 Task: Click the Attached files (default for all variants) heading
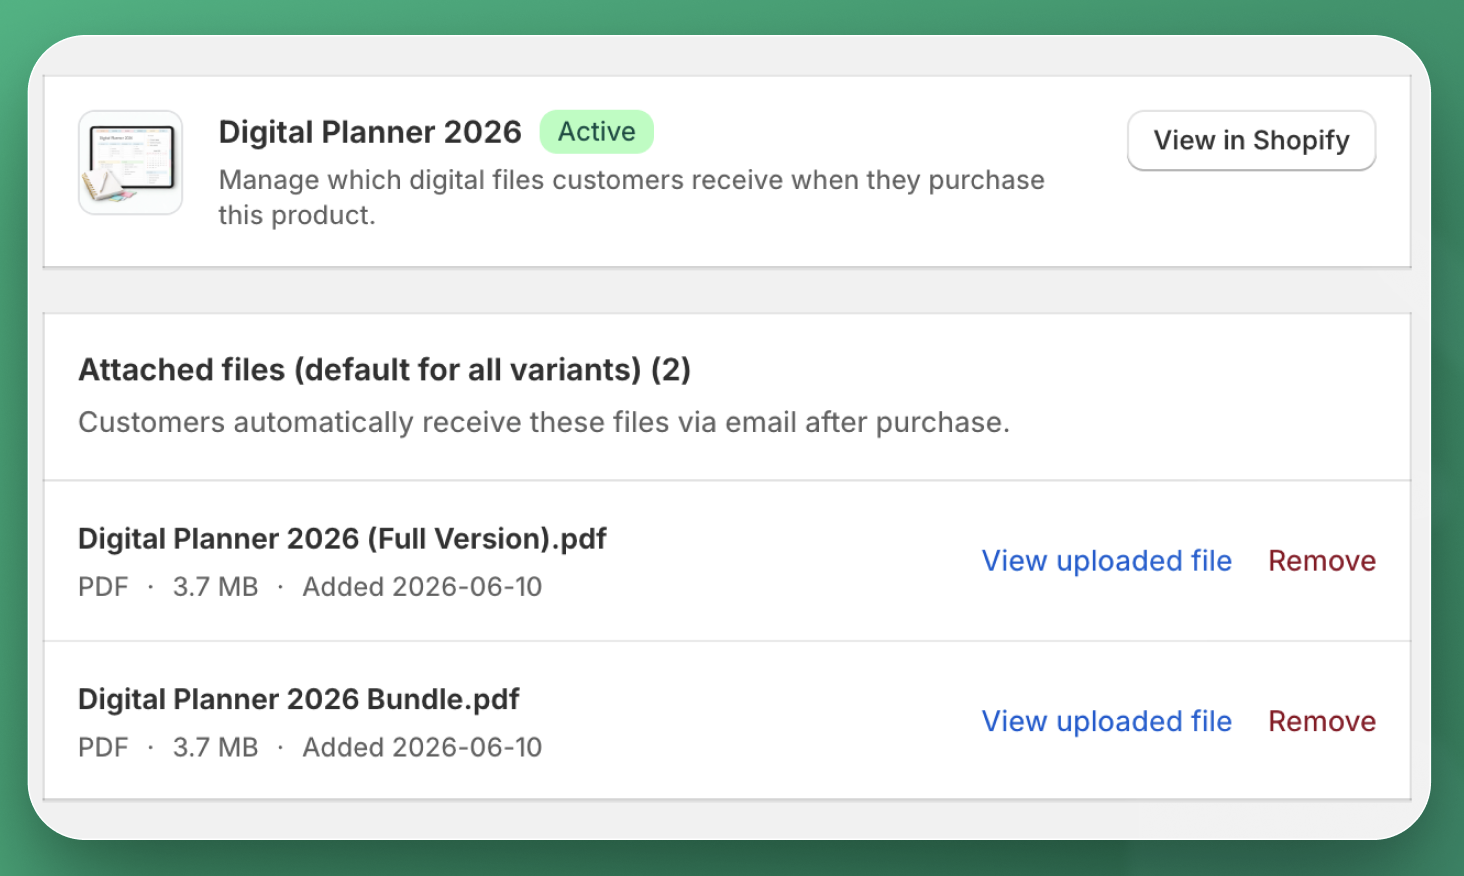click(x=385, y=370)
